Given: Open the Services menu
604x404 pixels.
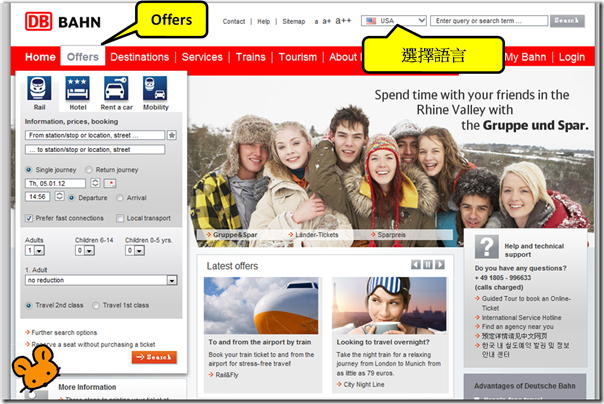Looking at the screenshot, I should click(202, 57).
